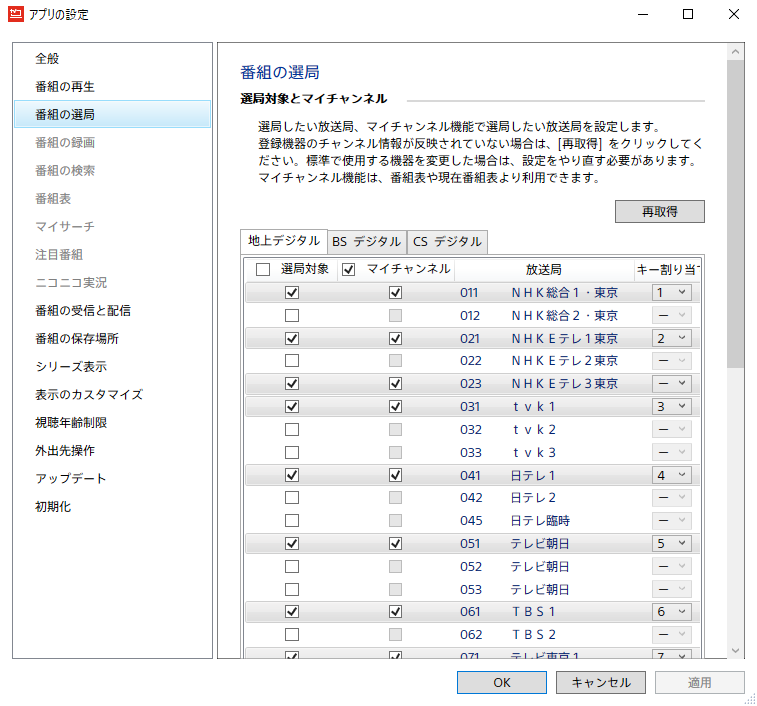This screenshot has height=706, width=757.
Task: Check the 選局対象 header select-all checkbox
Action: coord(263,270)
